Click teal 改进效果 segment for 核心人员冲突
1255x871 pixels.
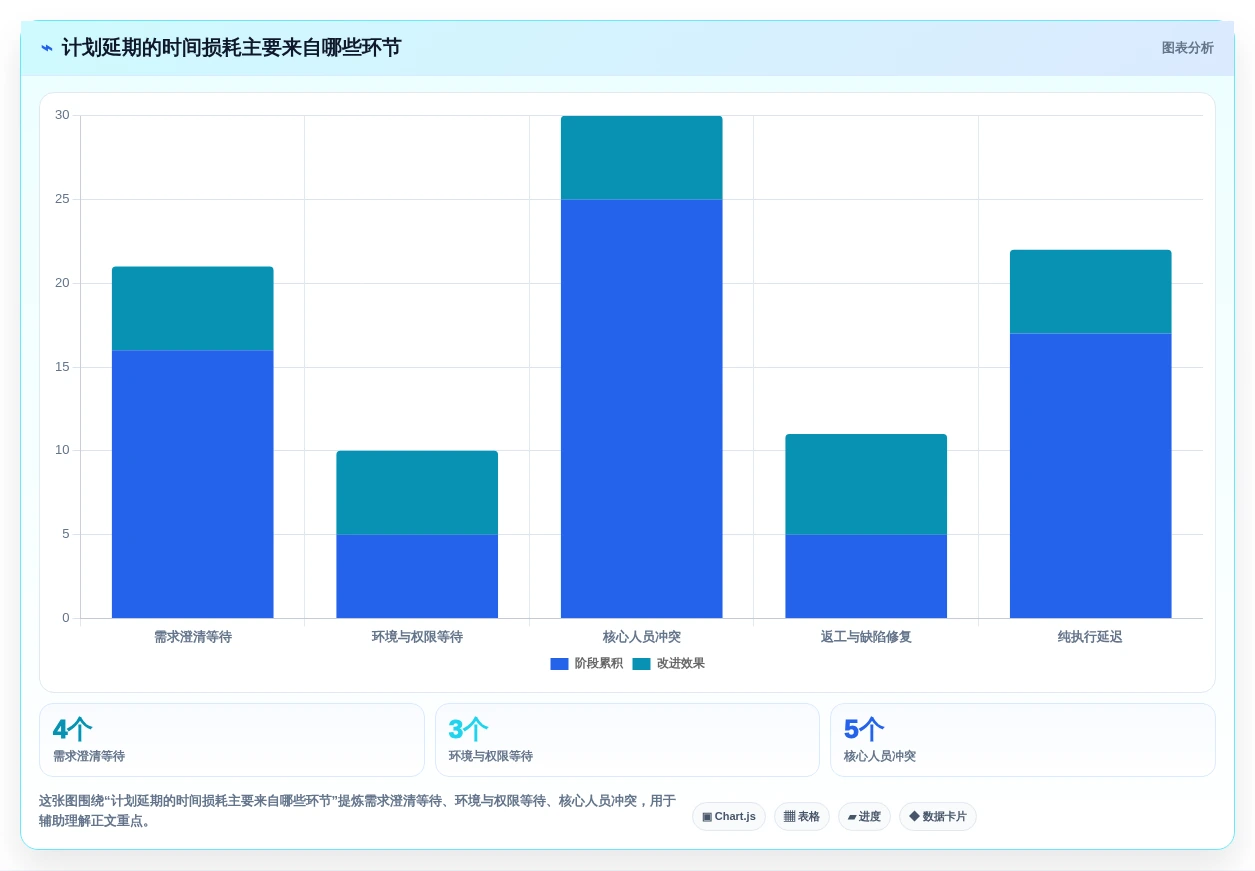click(641, 157)
